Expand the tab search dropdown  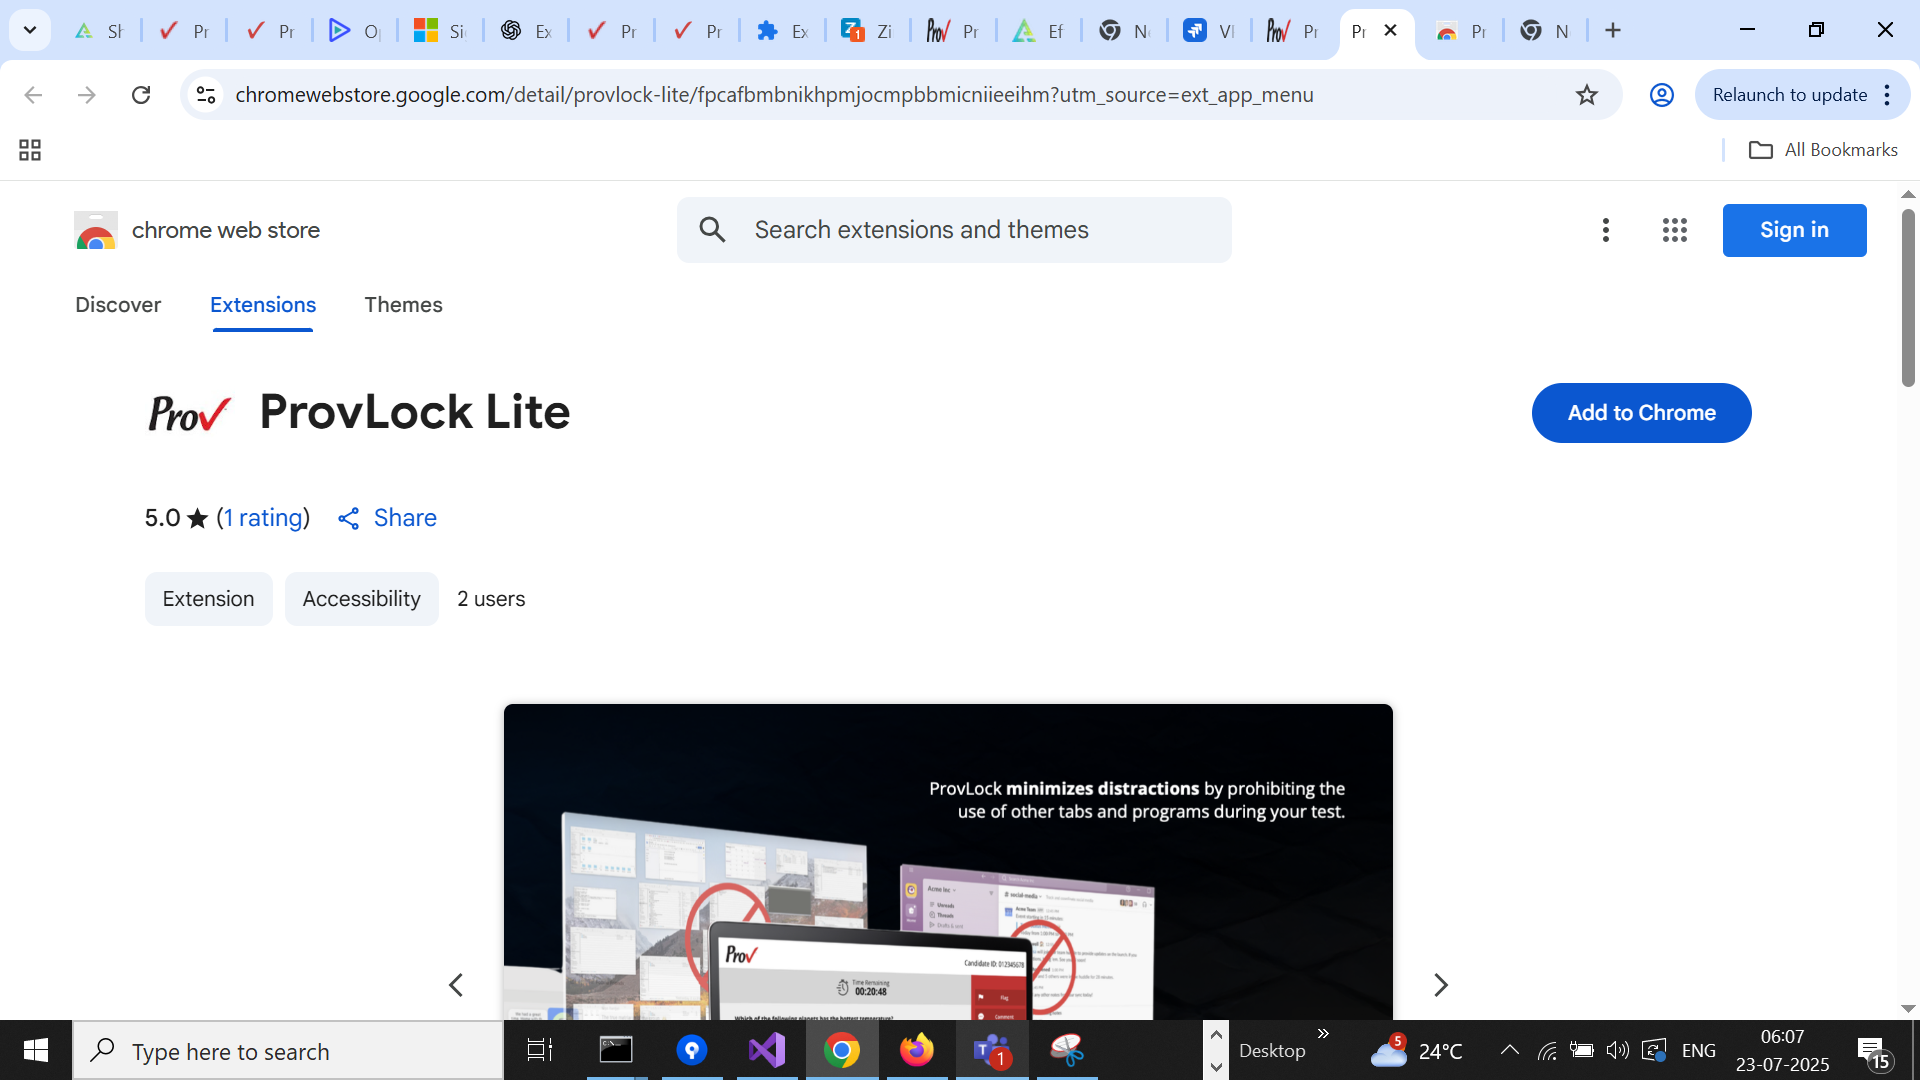tap(30, 30)
